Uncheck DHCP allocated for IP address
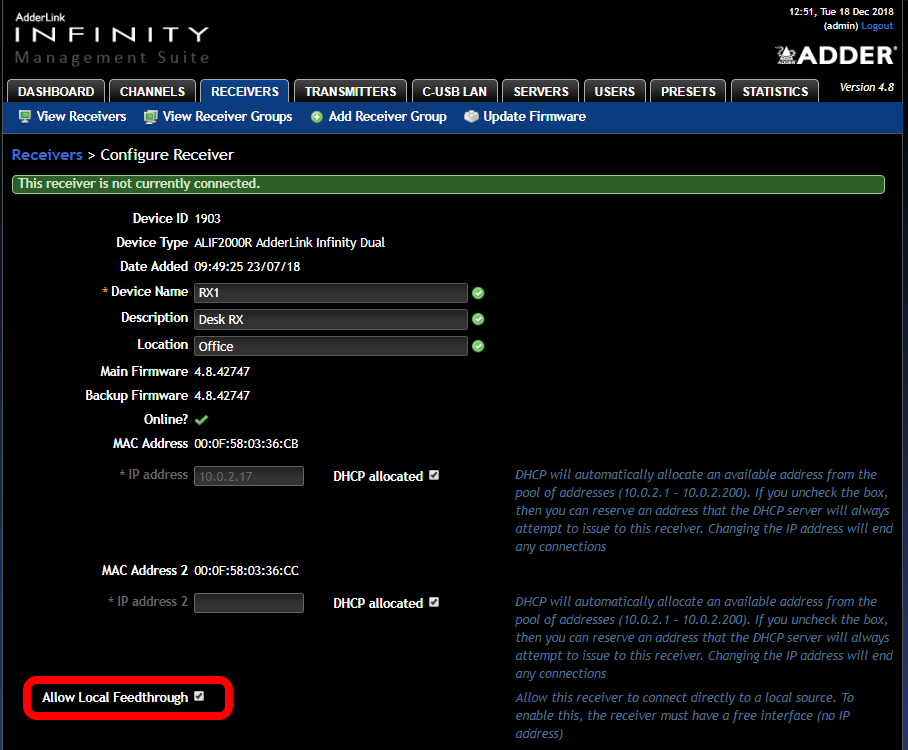This screenshot has height=750, width=908. point(434,475)
